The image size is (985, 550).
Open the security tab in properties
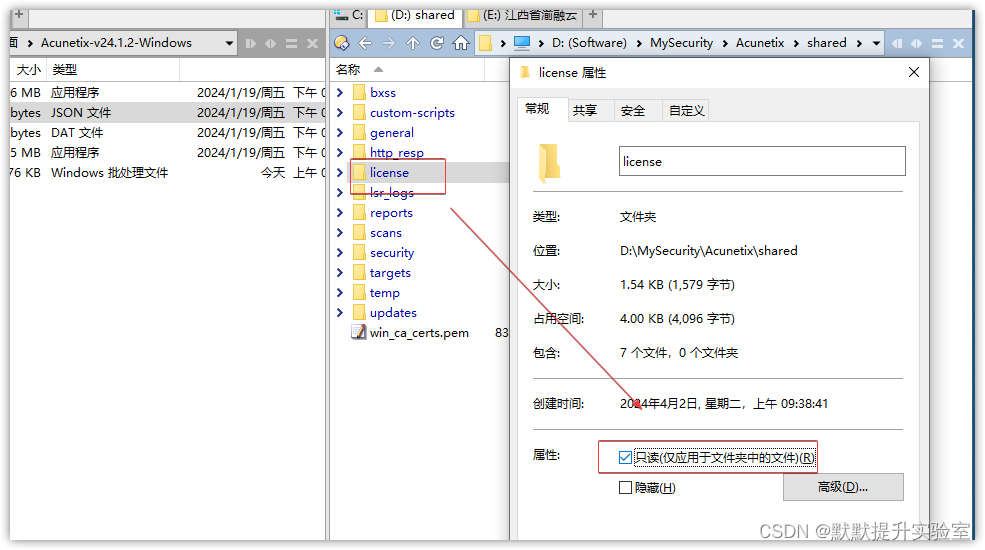click(x=633, y=111)
